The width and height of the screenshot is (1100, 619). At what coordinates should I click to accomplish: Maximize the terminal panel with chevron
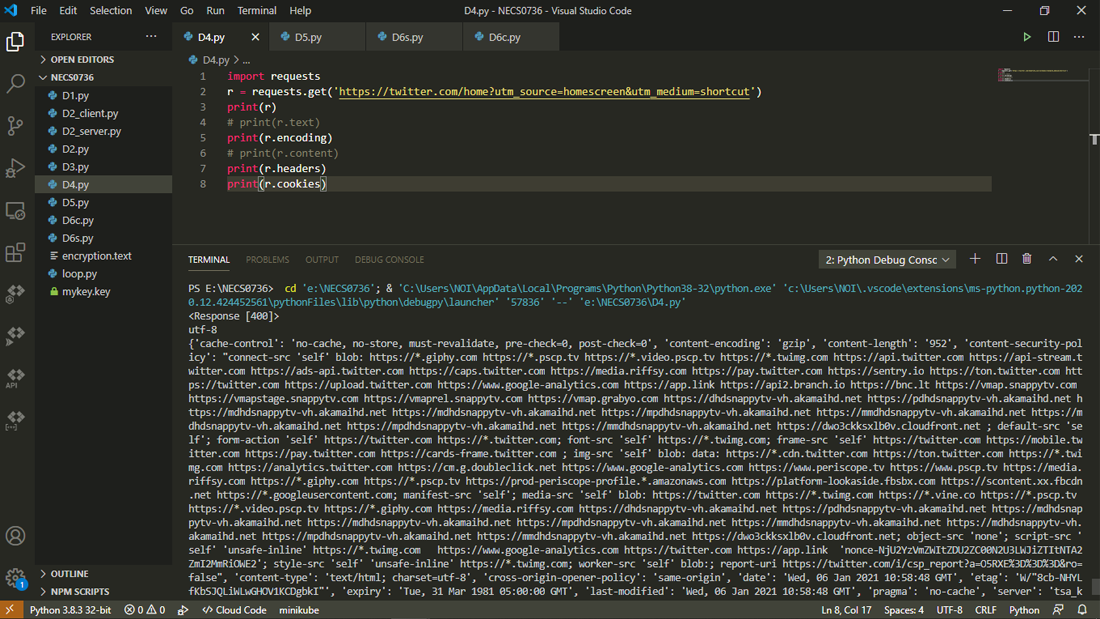(x=1053, y=259)
